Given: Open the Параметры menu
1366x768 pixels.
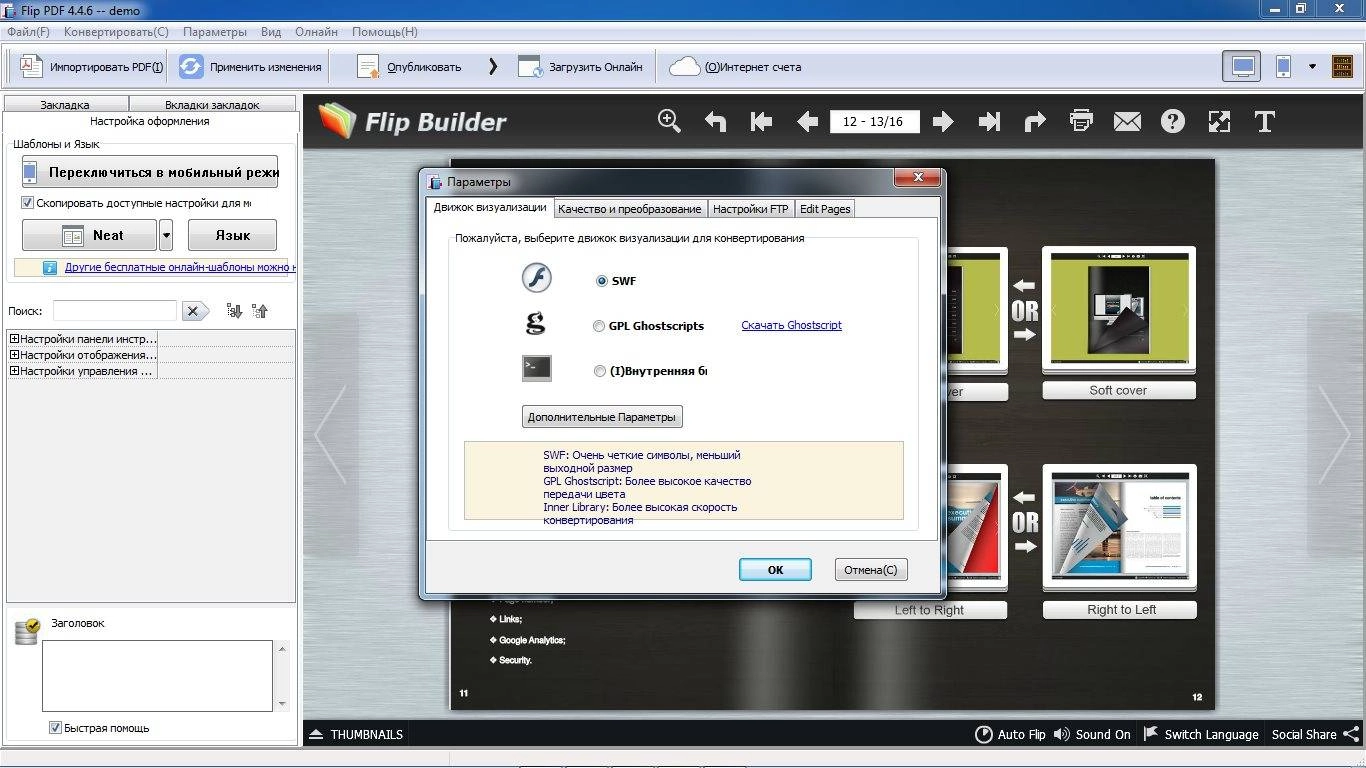Looking at the screenshot, I should pos(215,31).
